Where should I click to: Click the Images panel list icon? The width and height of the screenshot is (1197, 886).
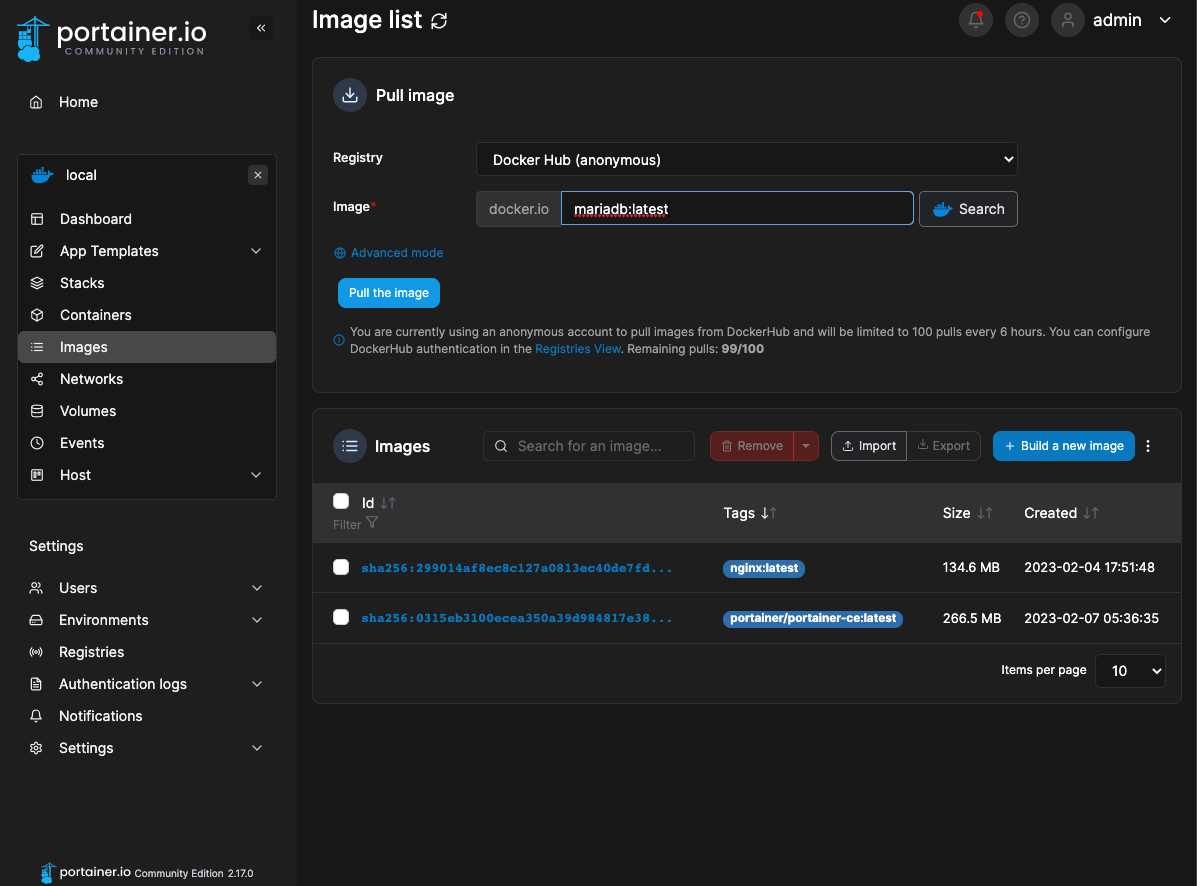pyautogui.click(x=350, y=446)
